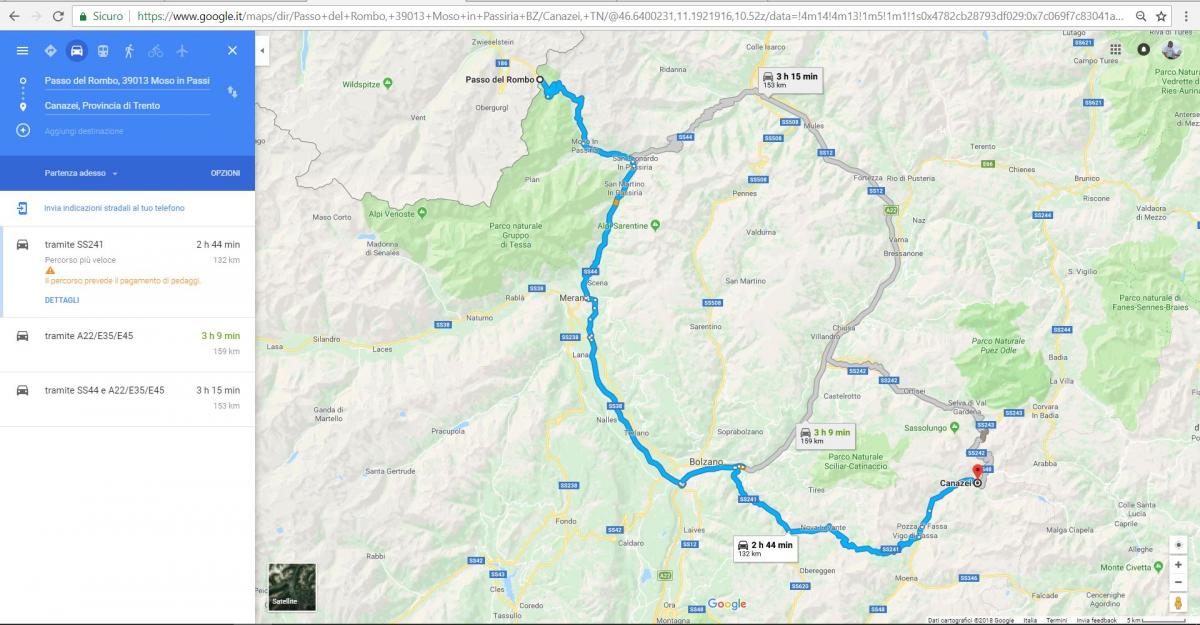The width and height of the screenshot is (1200, 625).
Task: Open the Partenza adesso dropdown
Action: (x=80, y=173)
